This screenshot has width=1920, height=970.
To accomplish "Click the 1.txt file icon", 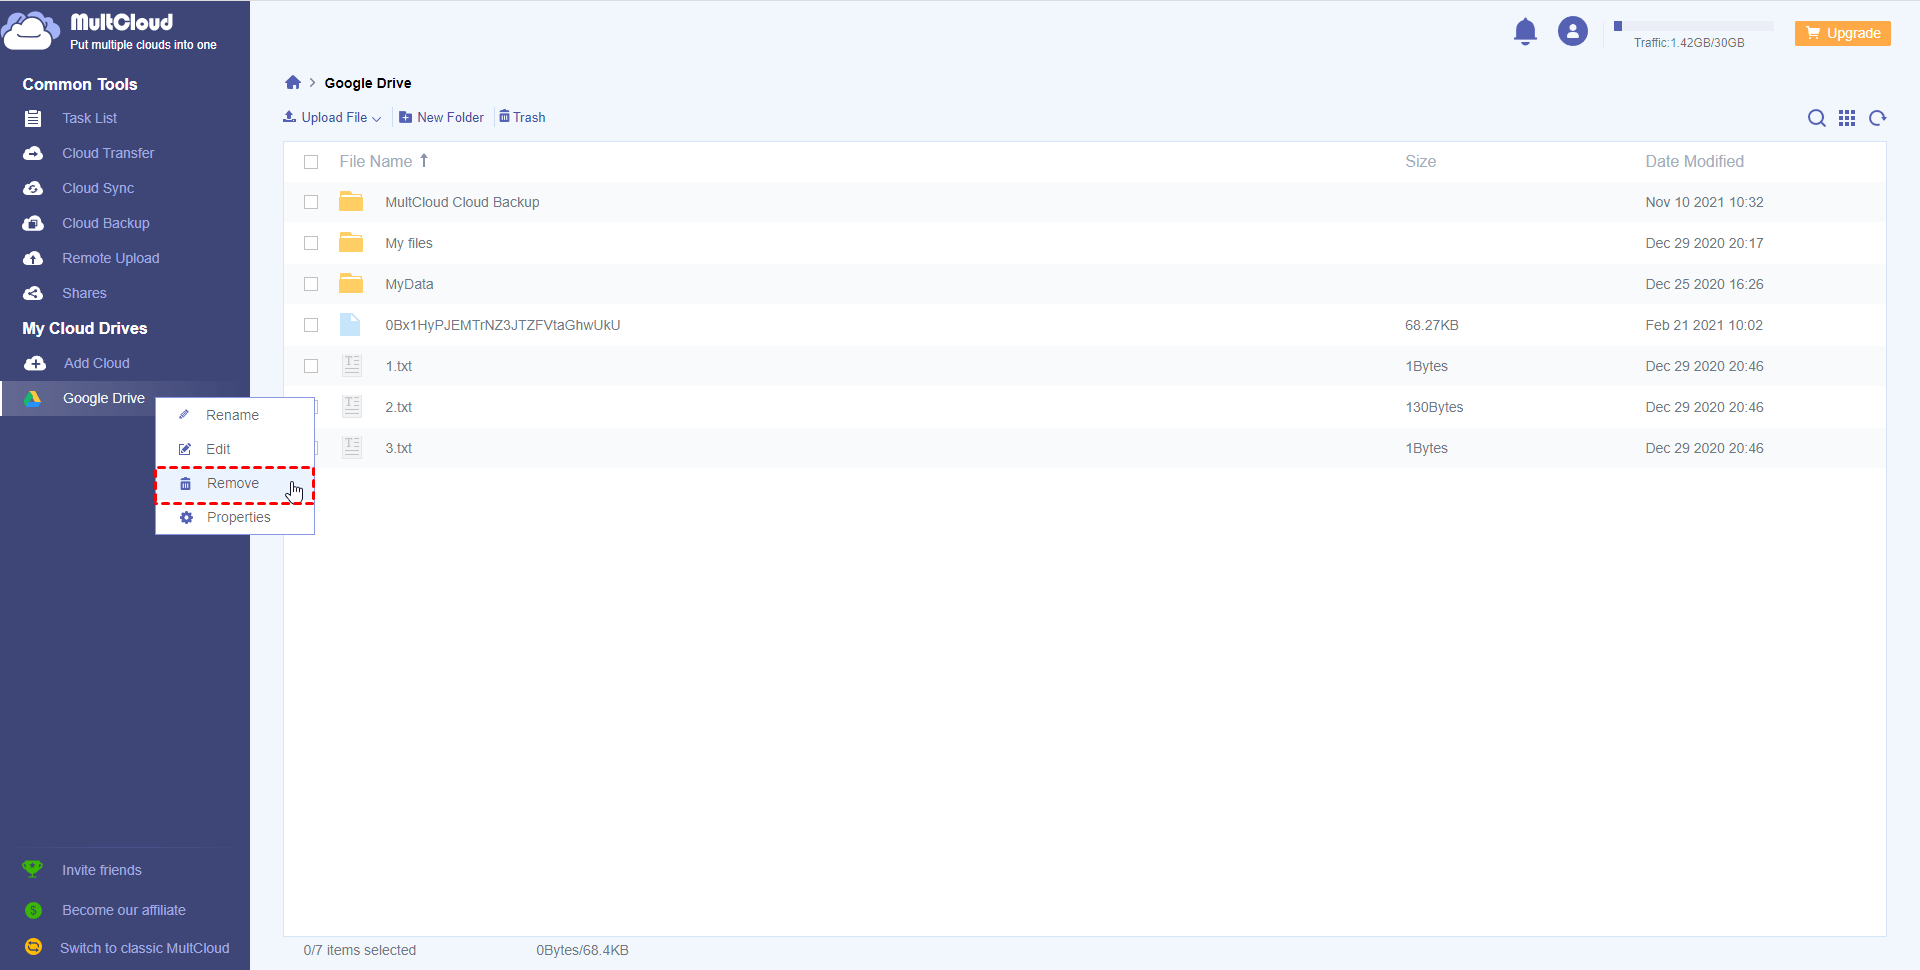I will pos(352,365).
